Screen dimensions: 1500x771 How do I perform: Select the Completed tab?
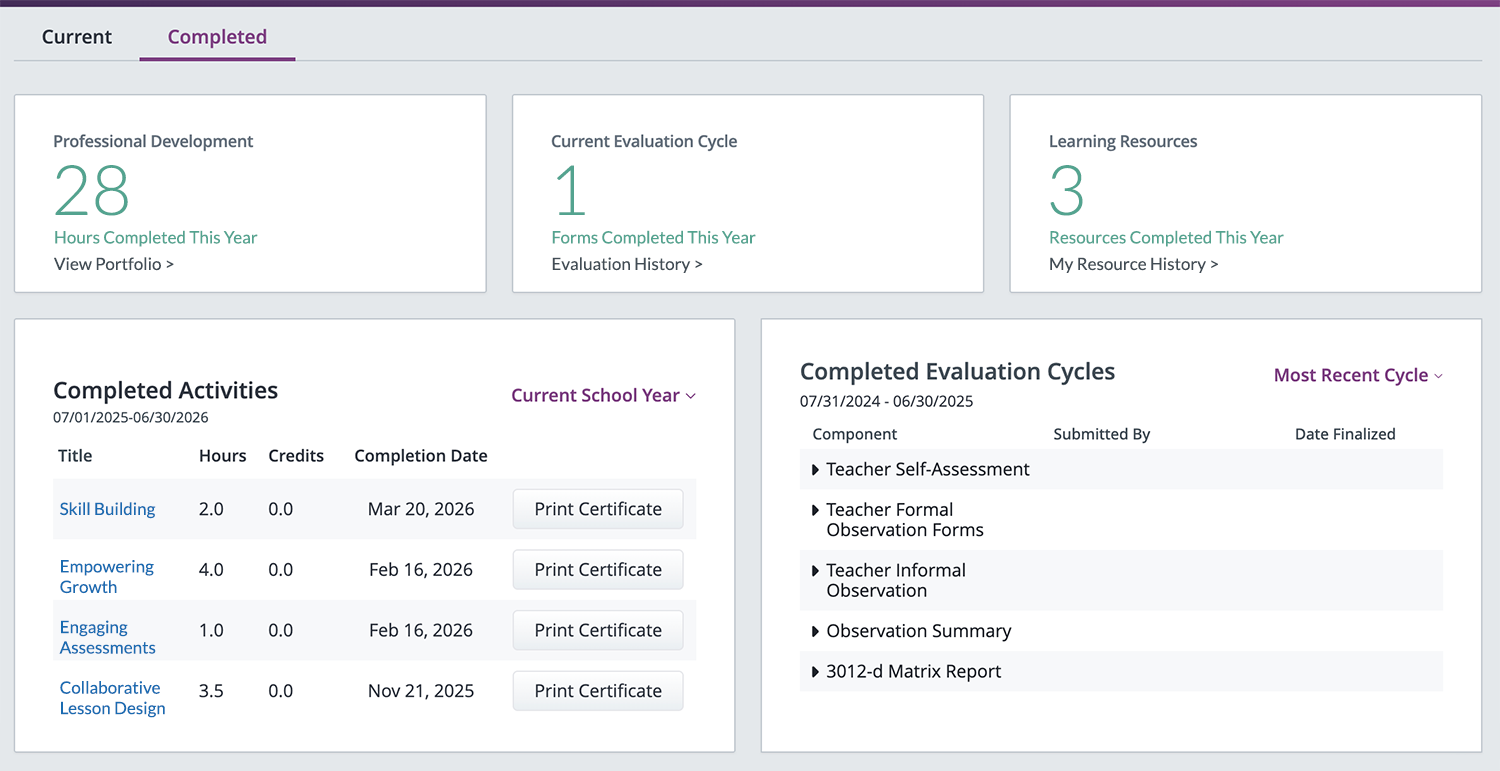click(217, 37)
